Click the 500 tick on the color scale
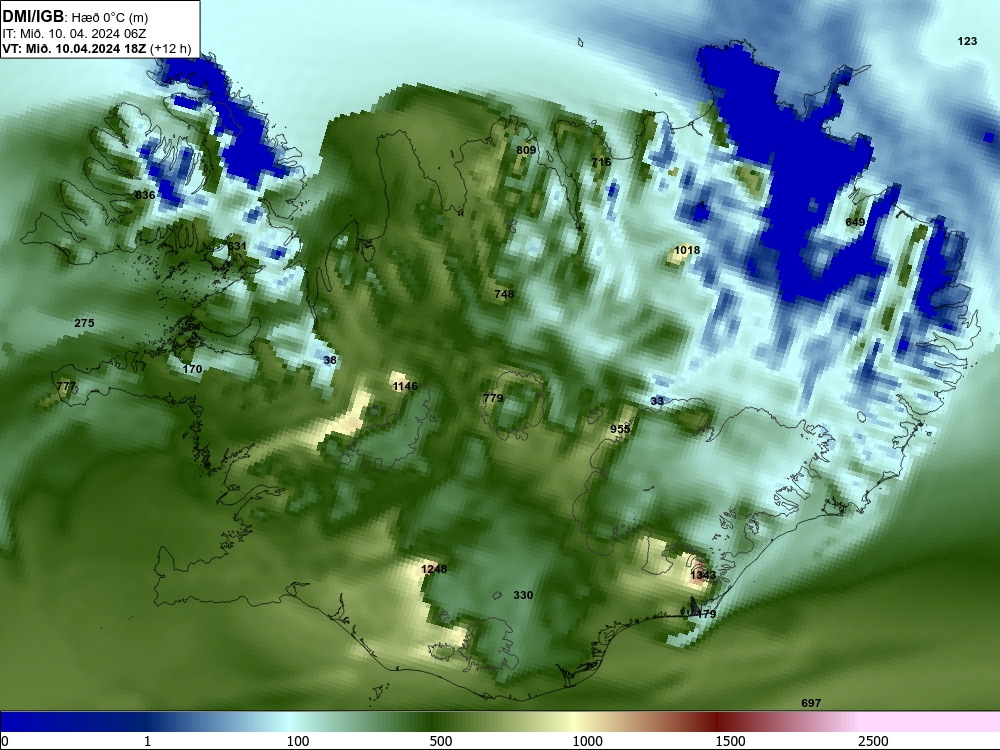 point(441,740)
